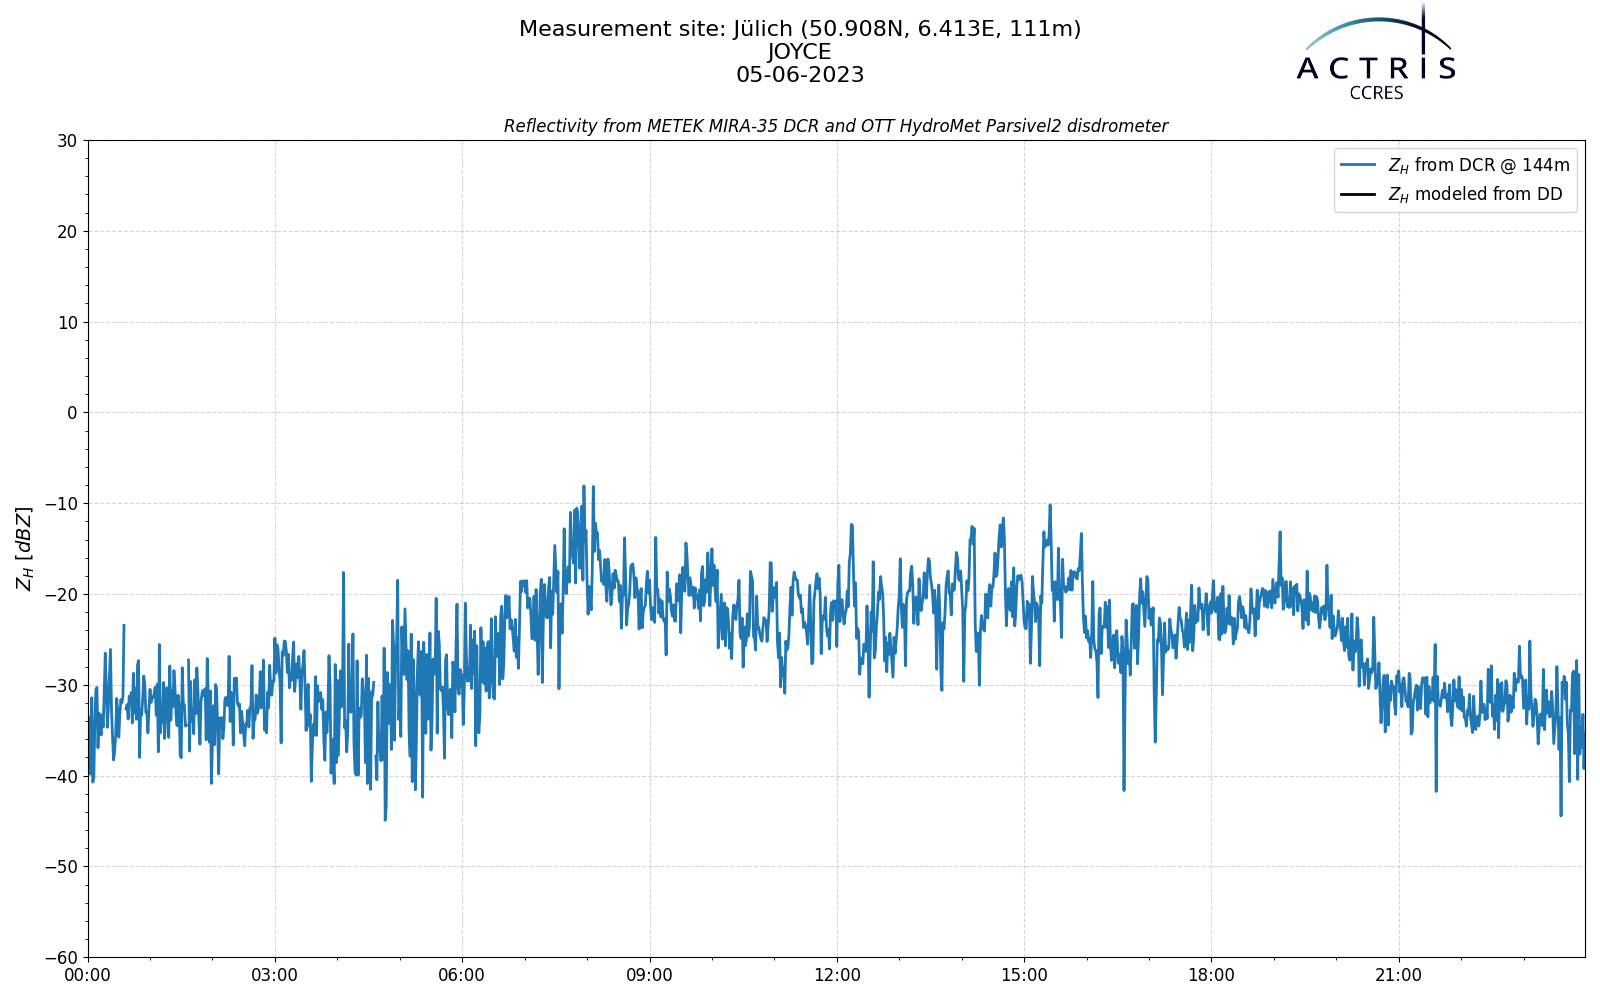Click the 06:00 x-axis tick label
This screenshot has width=1600, height=1000.
(x=462, y=975)
